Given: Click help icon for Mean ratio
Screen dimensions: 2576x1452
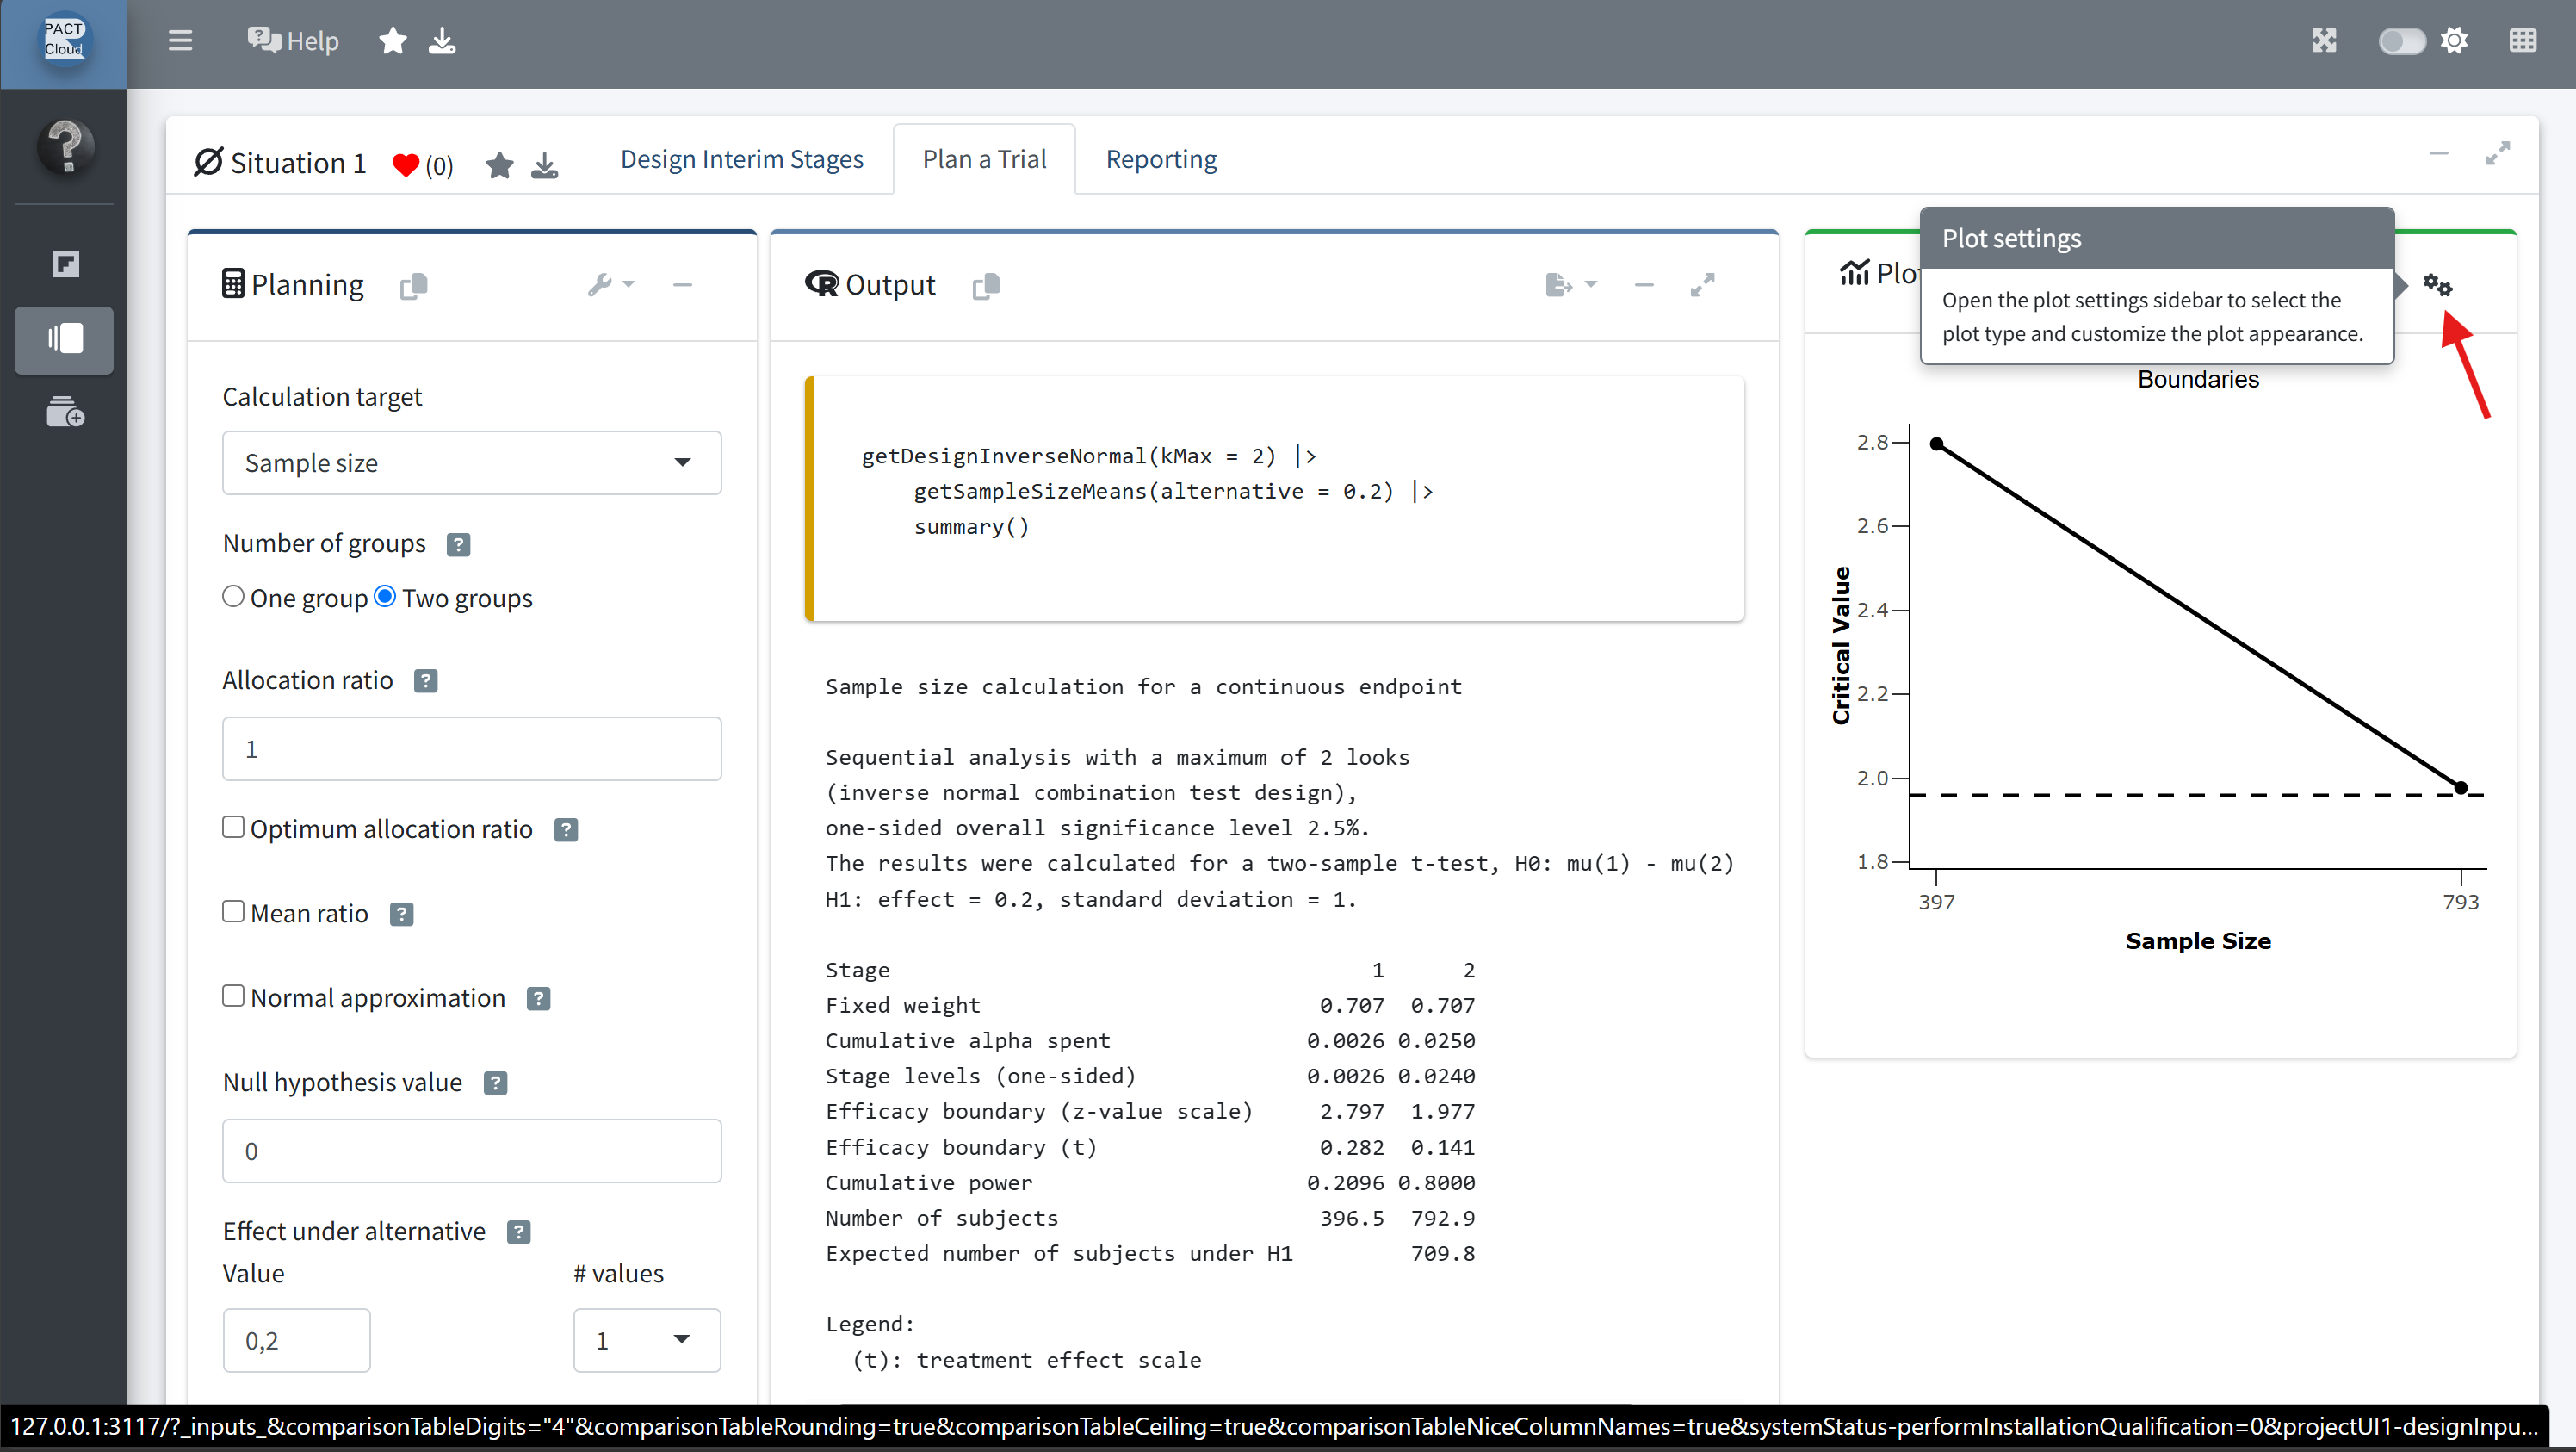Looking at the screenshot, I should point(401,914).
